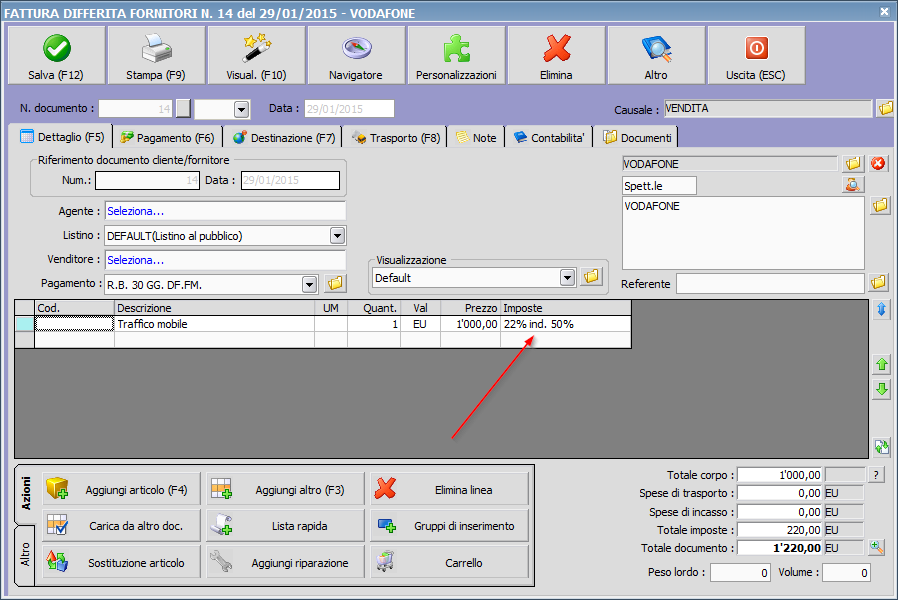Open folder icon next to VODAFONE supplier name
The image size is (898, 600).
(853, 164)
